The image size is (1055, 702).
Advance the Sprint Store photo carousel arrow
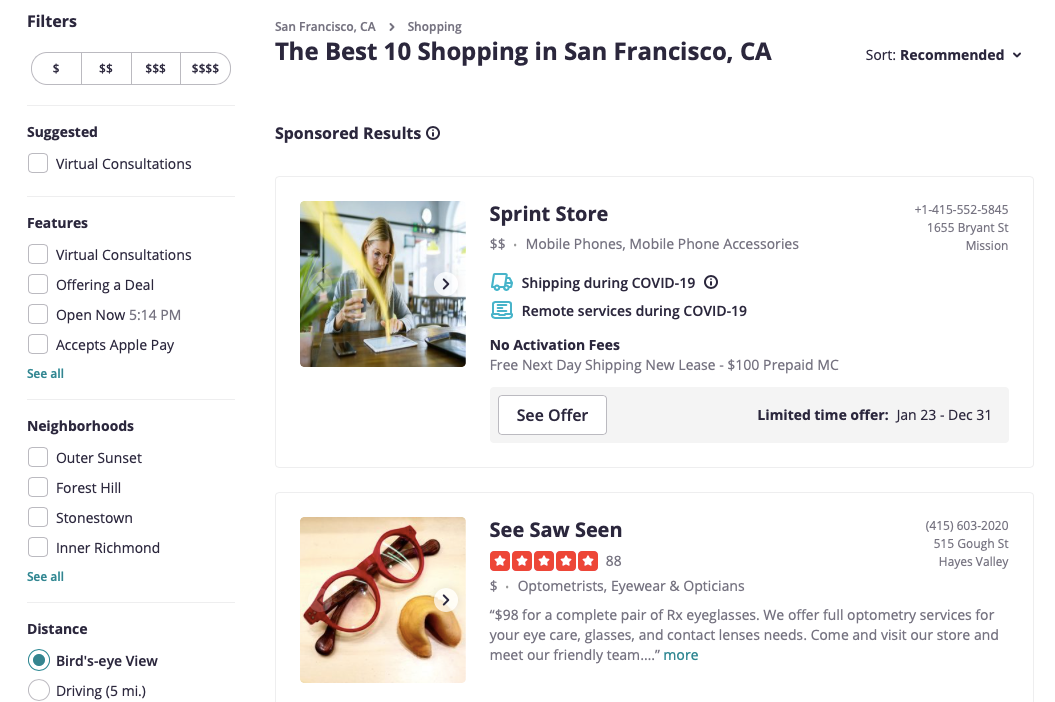coord(445,284)
